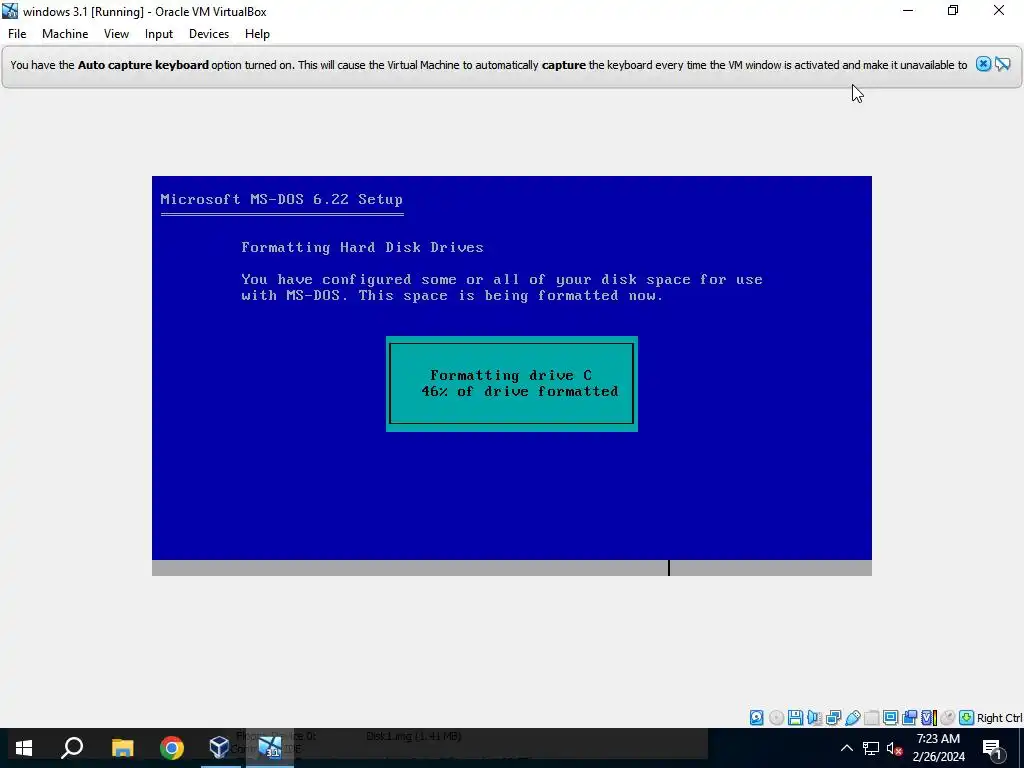Viewport: 1024px width, 768px height.
Task: Open the File menu
Action: (17, 34)
